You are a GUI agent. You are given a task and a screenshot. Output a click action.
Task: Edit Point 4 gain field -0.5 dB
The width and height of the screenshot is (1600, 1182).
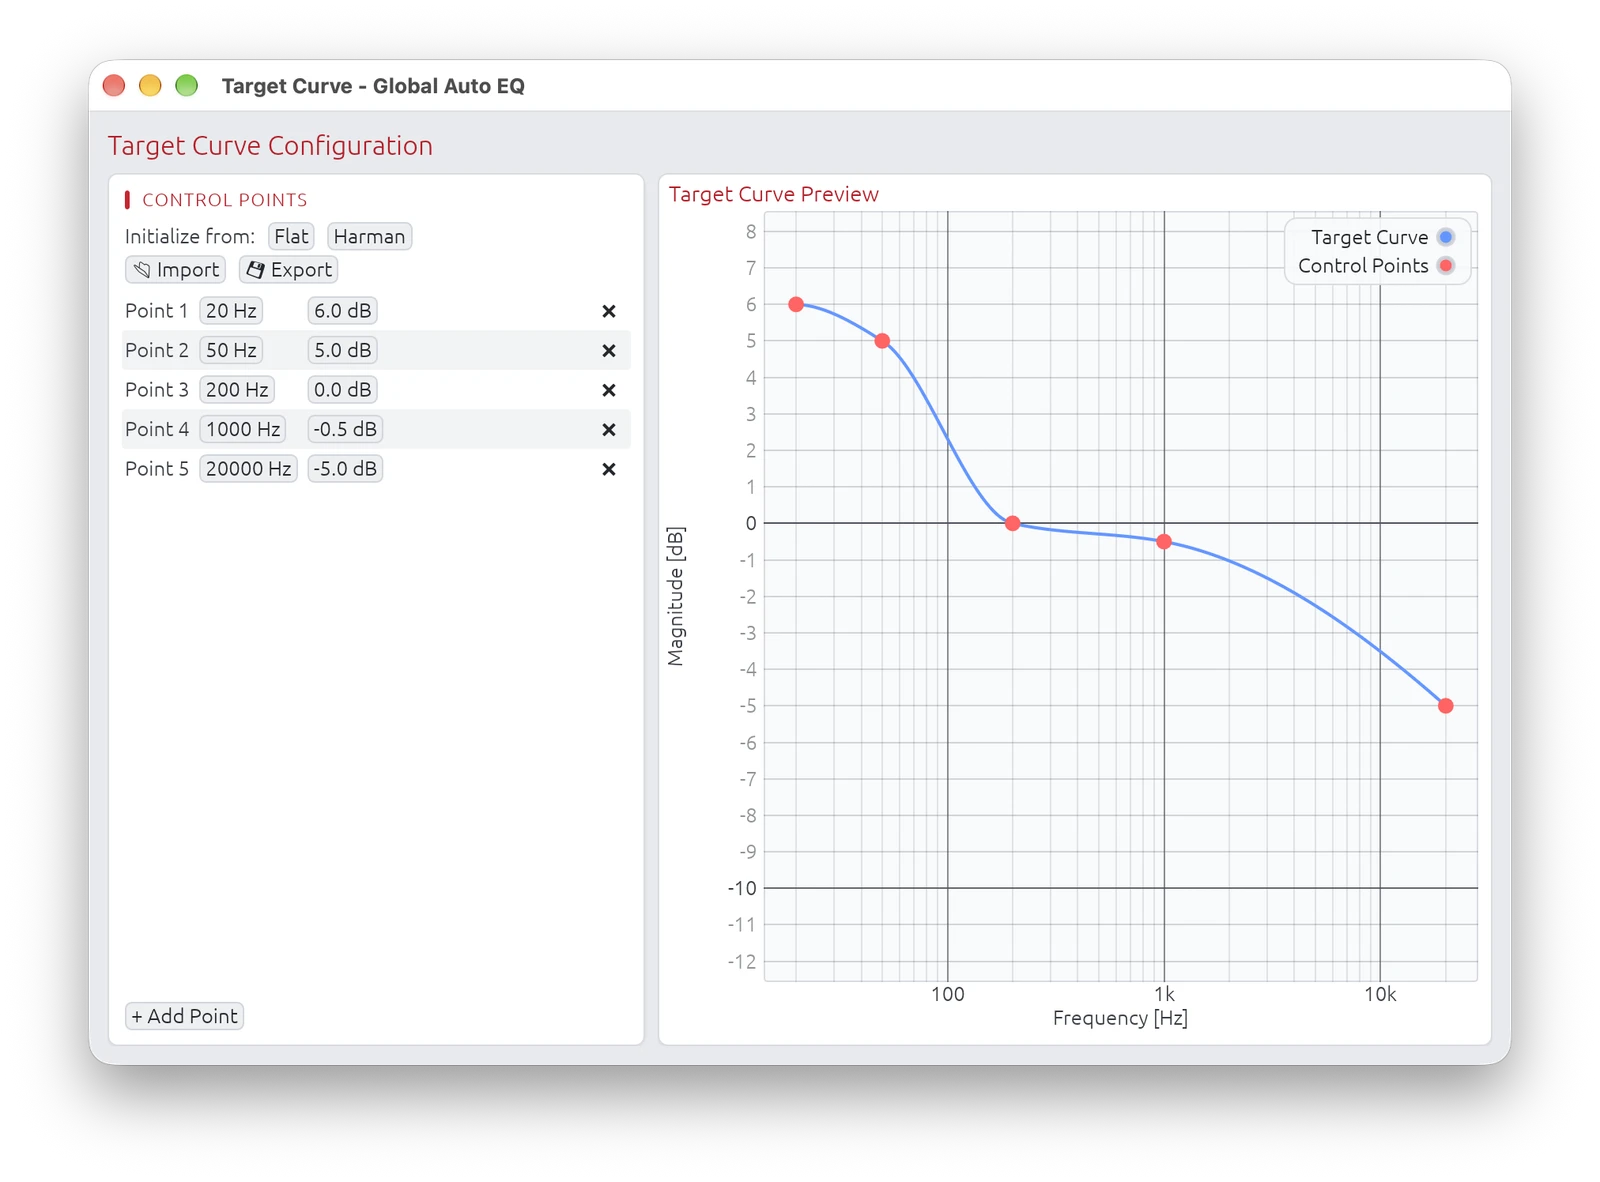[345, 430]
